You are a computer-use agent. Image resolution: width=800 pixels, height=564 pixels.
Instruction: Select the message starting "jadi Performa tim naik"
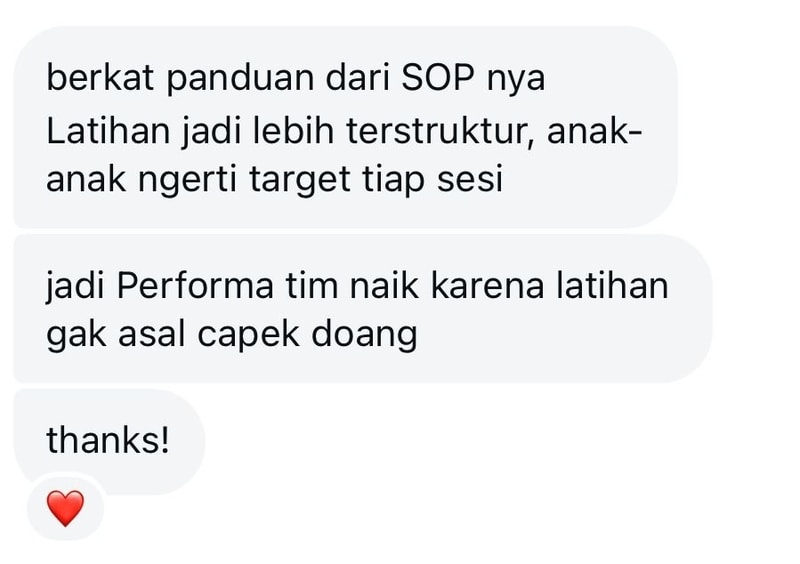[x=362, y=309]
